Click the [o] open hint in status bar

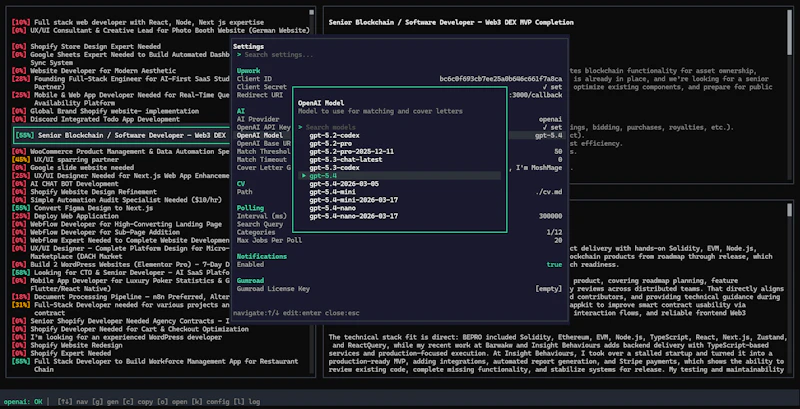pos(172,402)
